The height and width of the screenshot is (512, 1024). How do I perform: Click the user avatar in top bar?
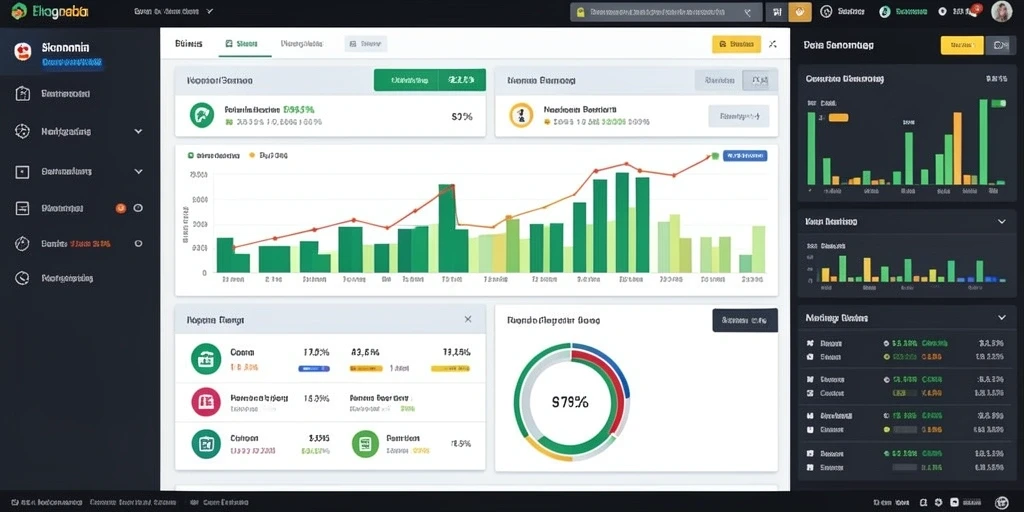tap(1001, 11)
